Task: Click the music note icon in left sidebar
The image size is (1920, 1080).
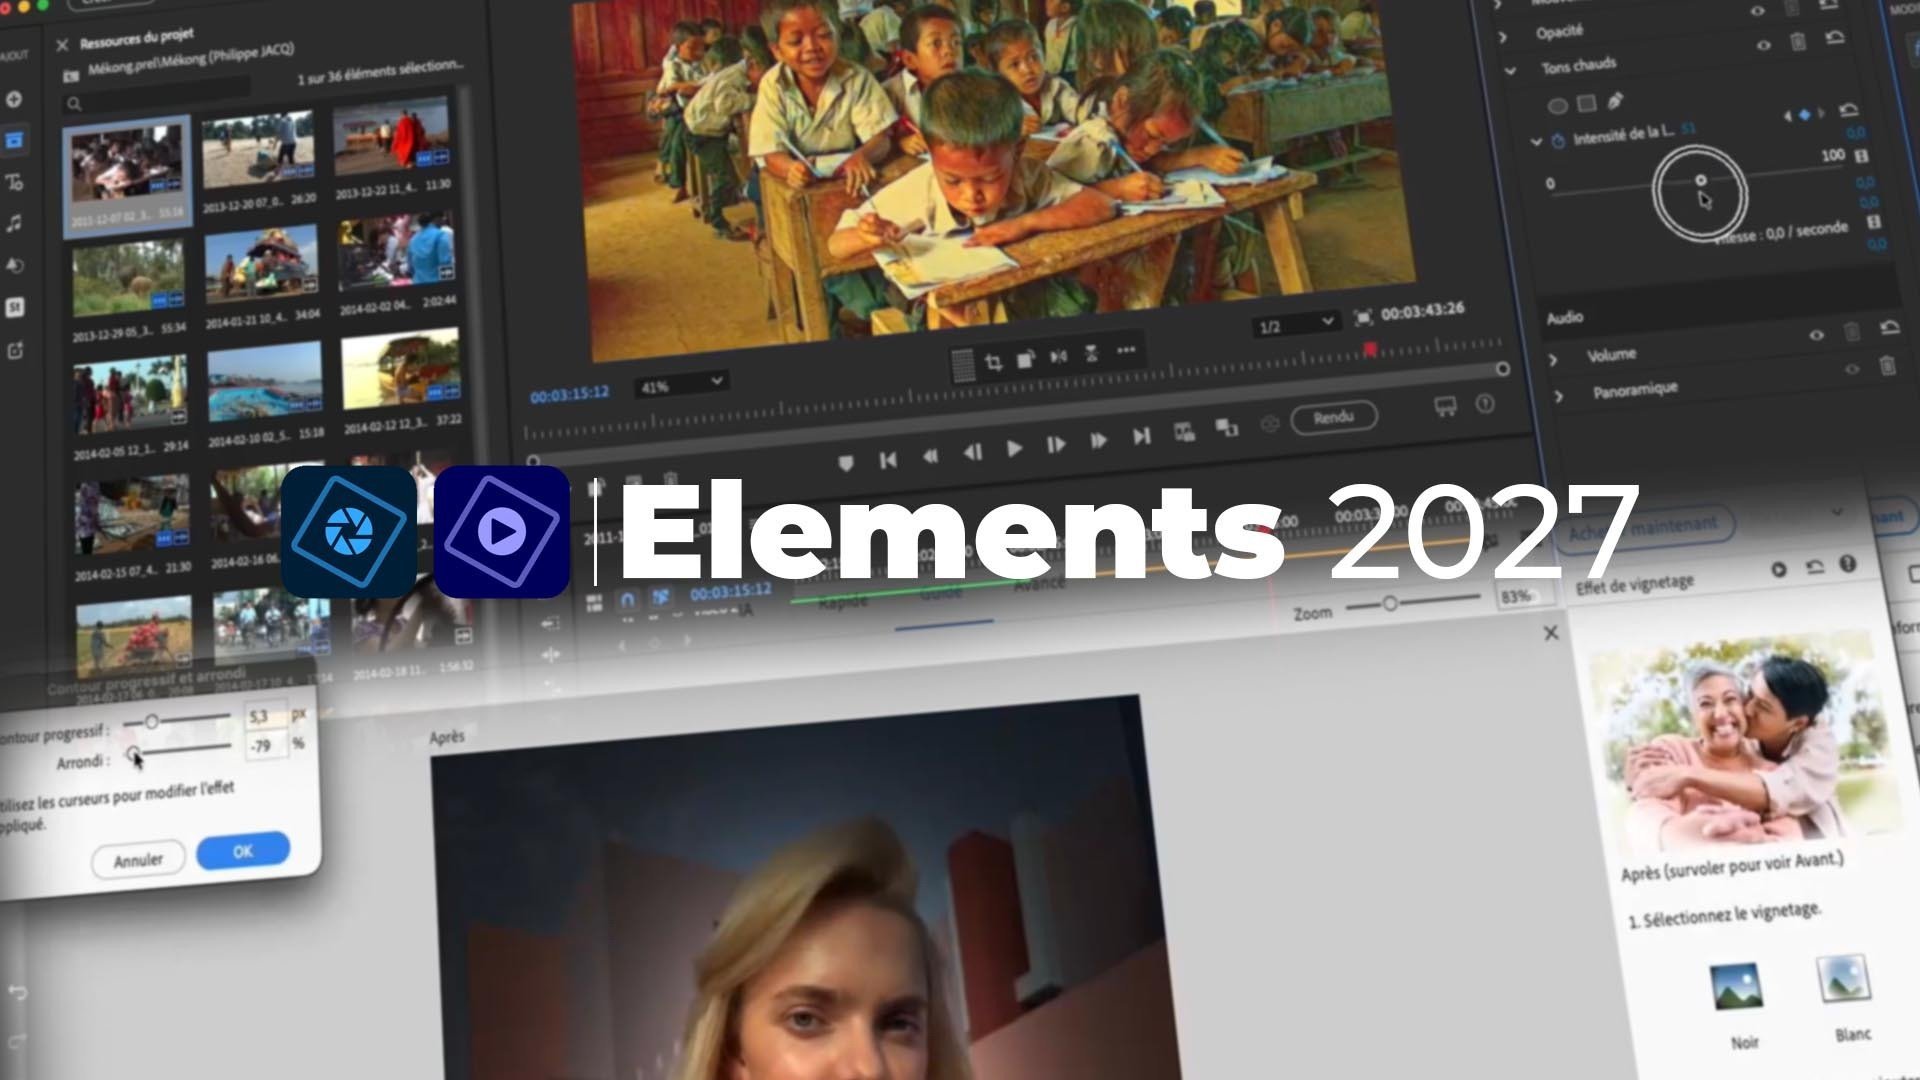Action: pyautogui.click(x=14, y=223)
